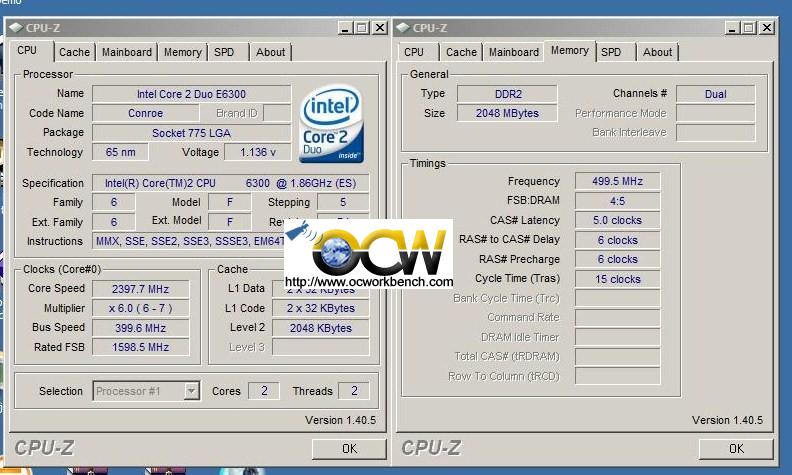Click the Voltage value '1.136 v'

click(x=258, y=152)
